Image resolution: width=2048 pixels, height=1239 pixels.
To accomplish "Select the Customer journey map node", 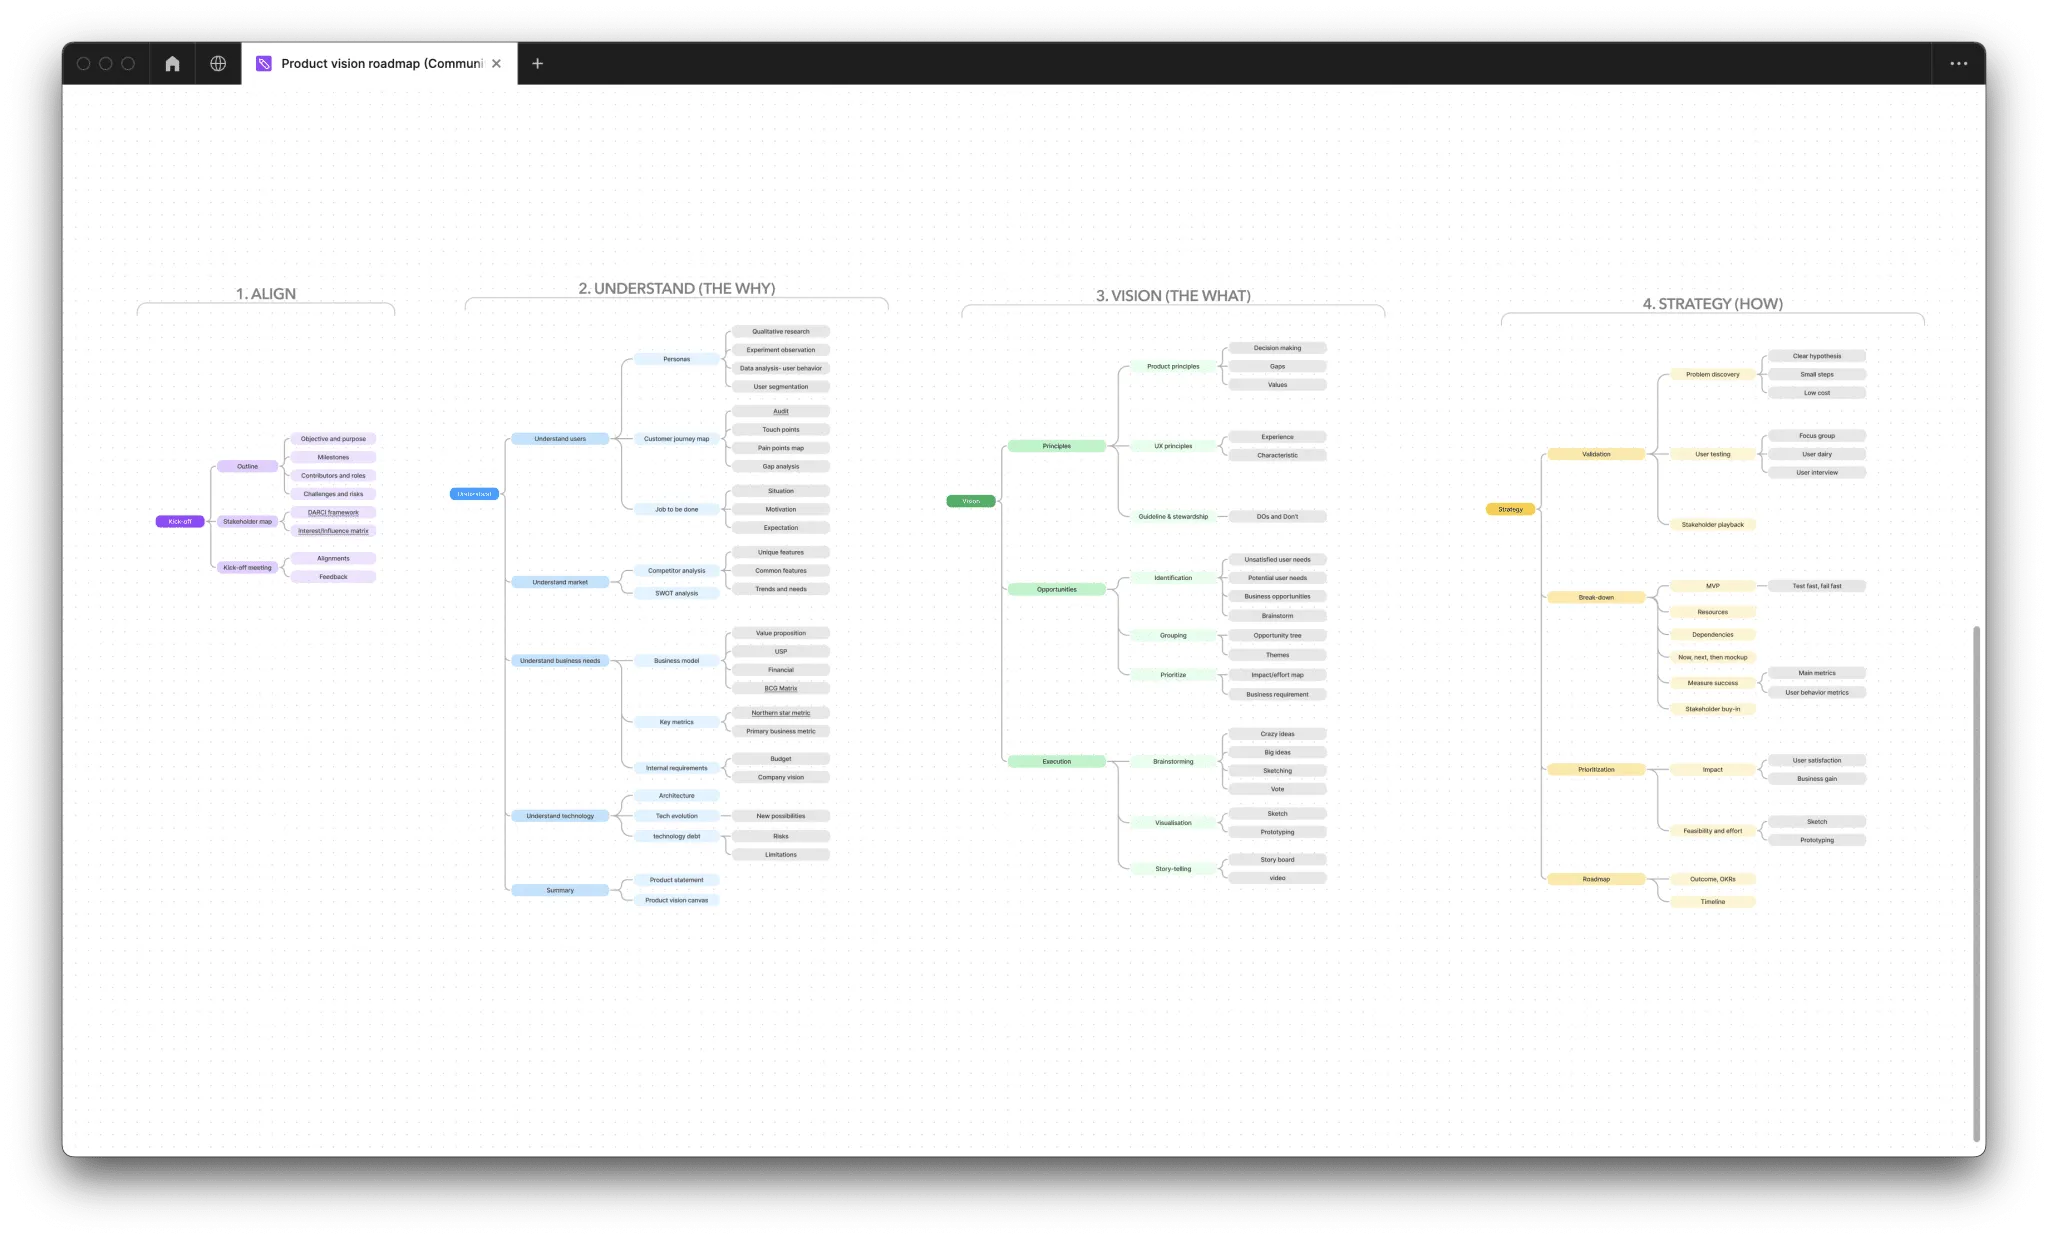I will (x=677, y=439).
